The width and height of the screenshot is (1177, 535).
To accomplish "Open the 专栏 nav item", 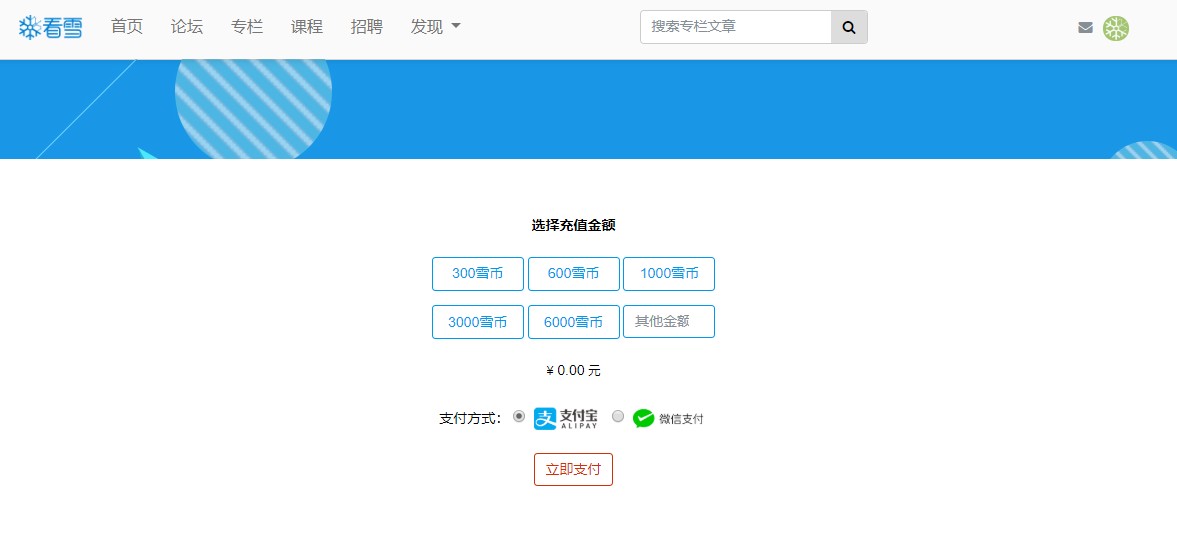I will click(247, 27).
